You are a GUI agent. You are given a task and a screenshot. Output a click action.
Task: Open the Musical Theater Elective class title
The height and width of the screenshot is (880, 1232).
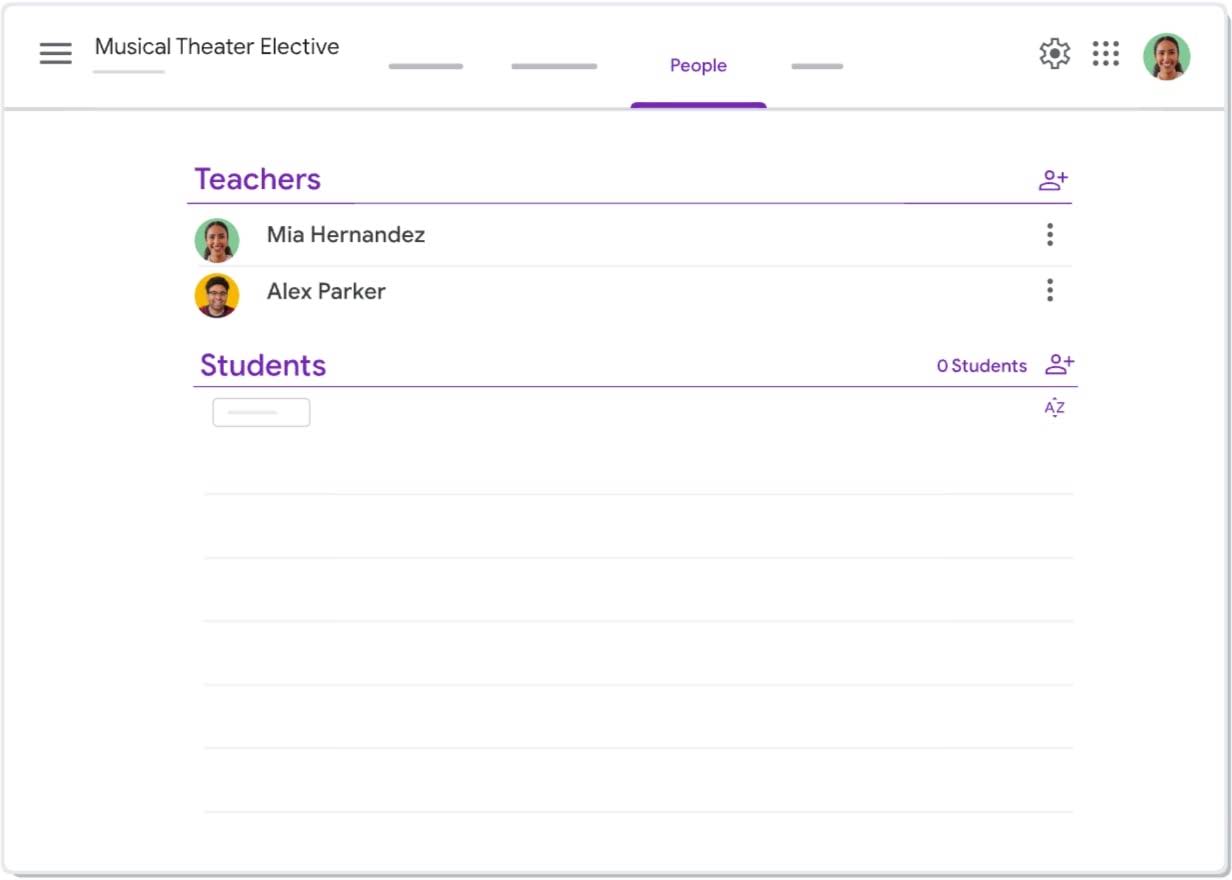tap(217, 47)
